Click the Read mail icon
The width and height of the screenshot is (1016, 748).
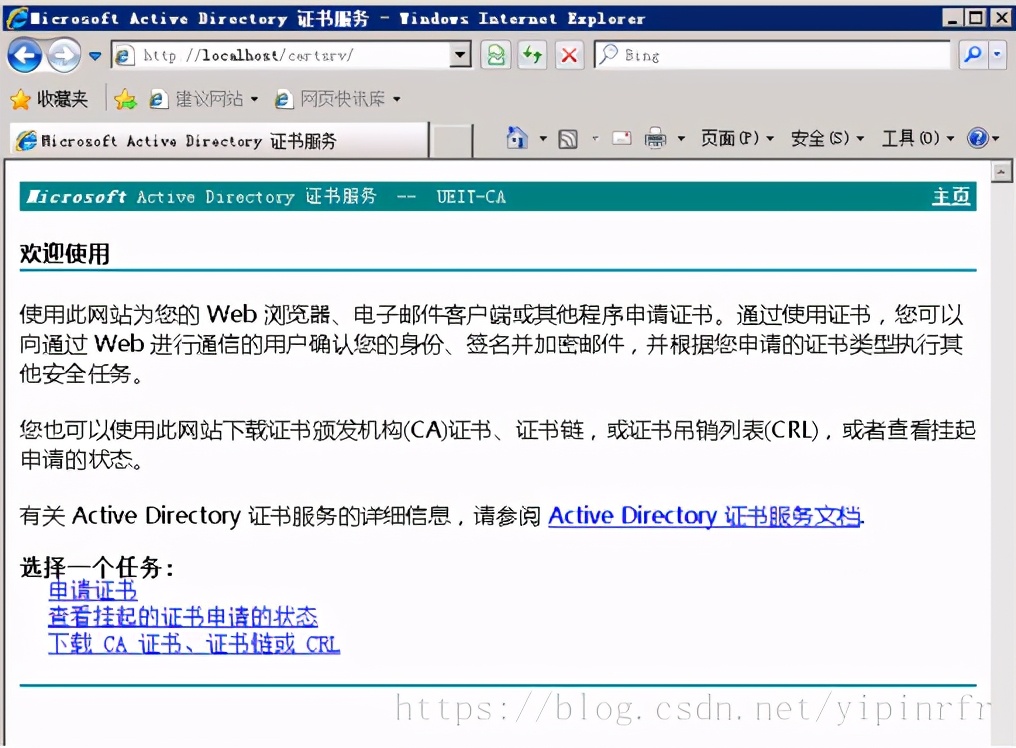pos(621,138)
